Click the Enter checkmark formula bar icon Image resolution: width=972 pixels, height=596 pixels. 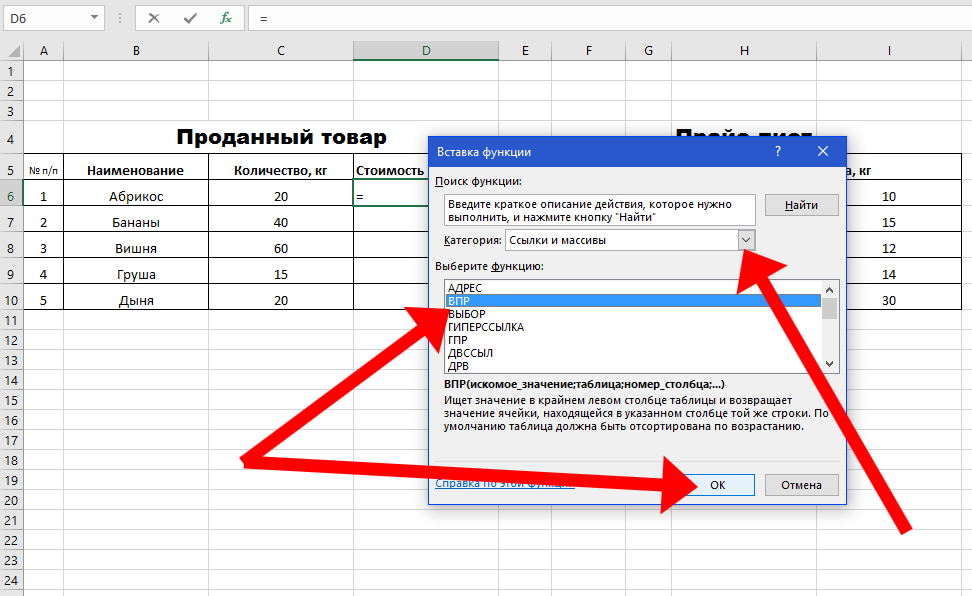pyautogui.click(x=190, y=18)
